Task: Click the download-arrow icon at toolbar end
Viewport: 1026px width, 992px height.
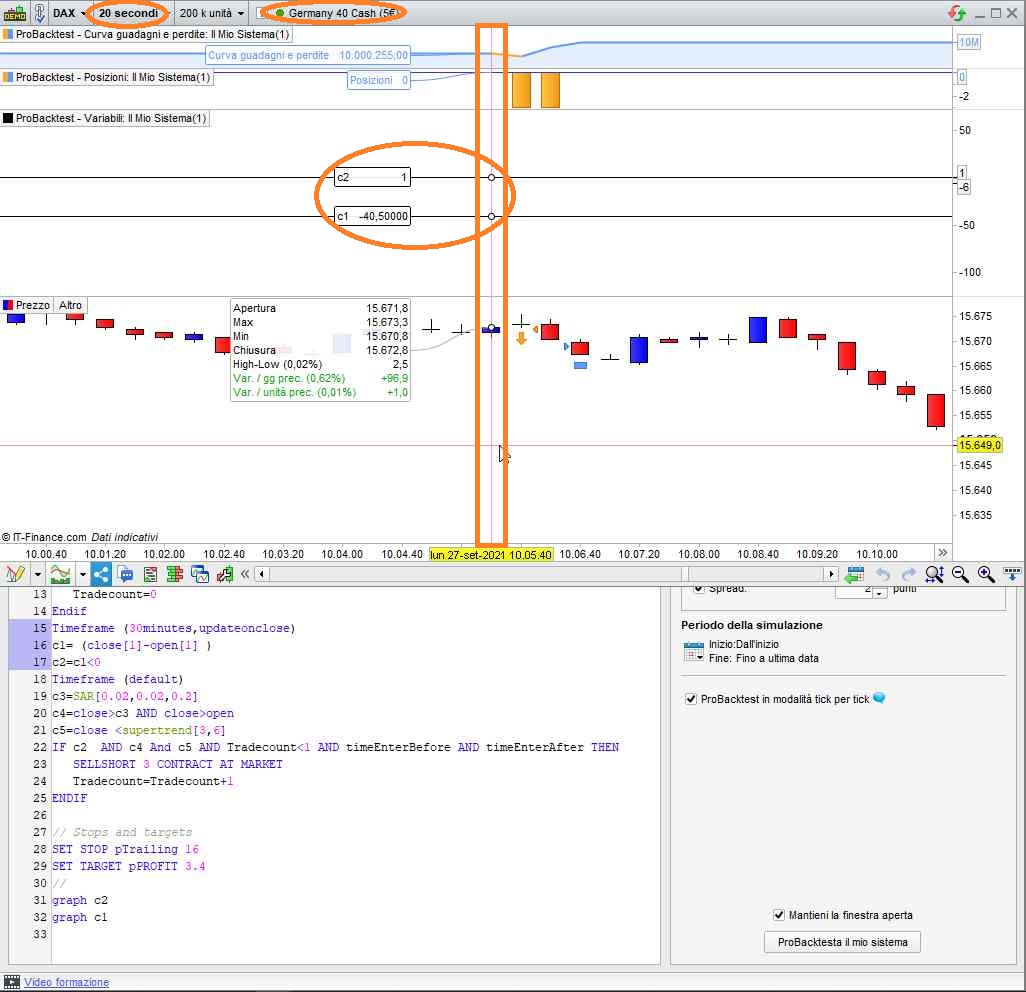Action: tap(1012, 575)
